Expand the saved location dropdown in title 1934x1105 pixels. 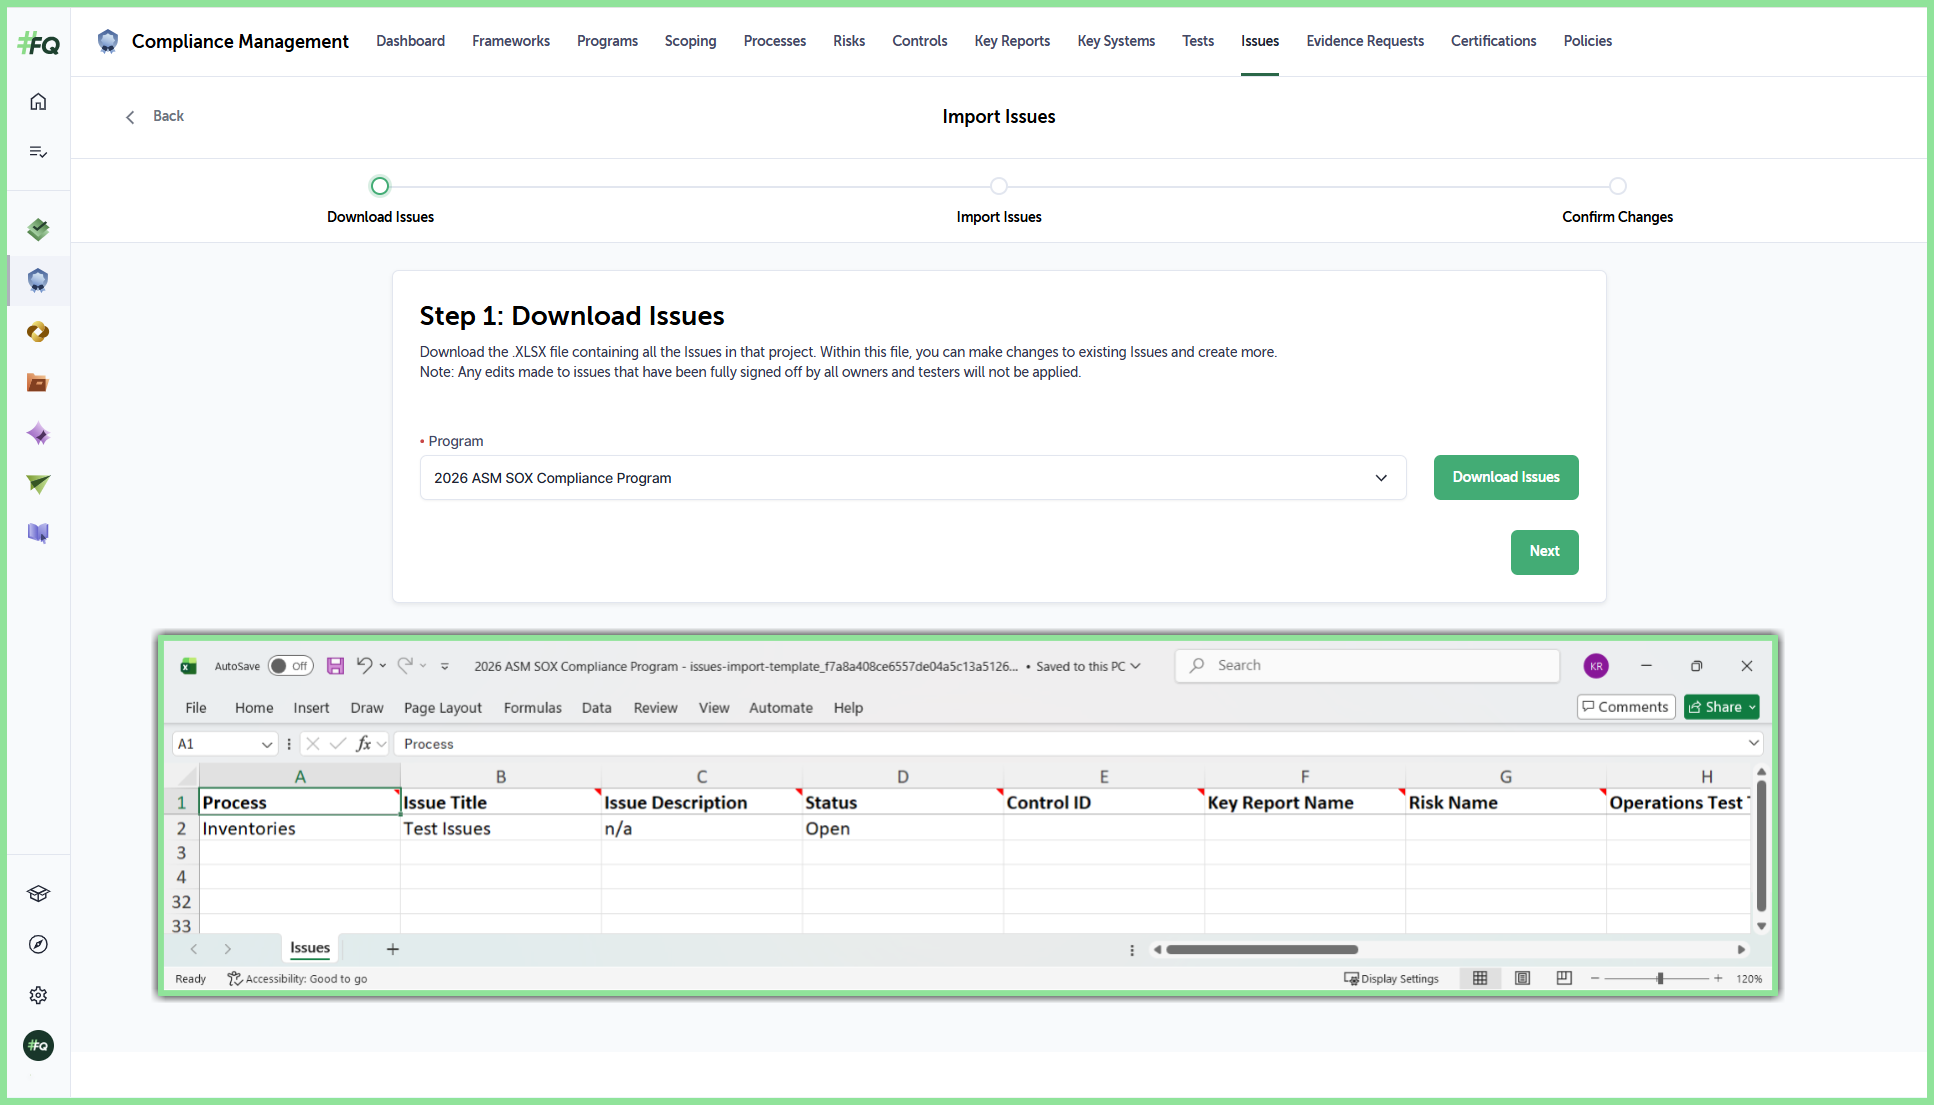click(x=1135, y=666)
